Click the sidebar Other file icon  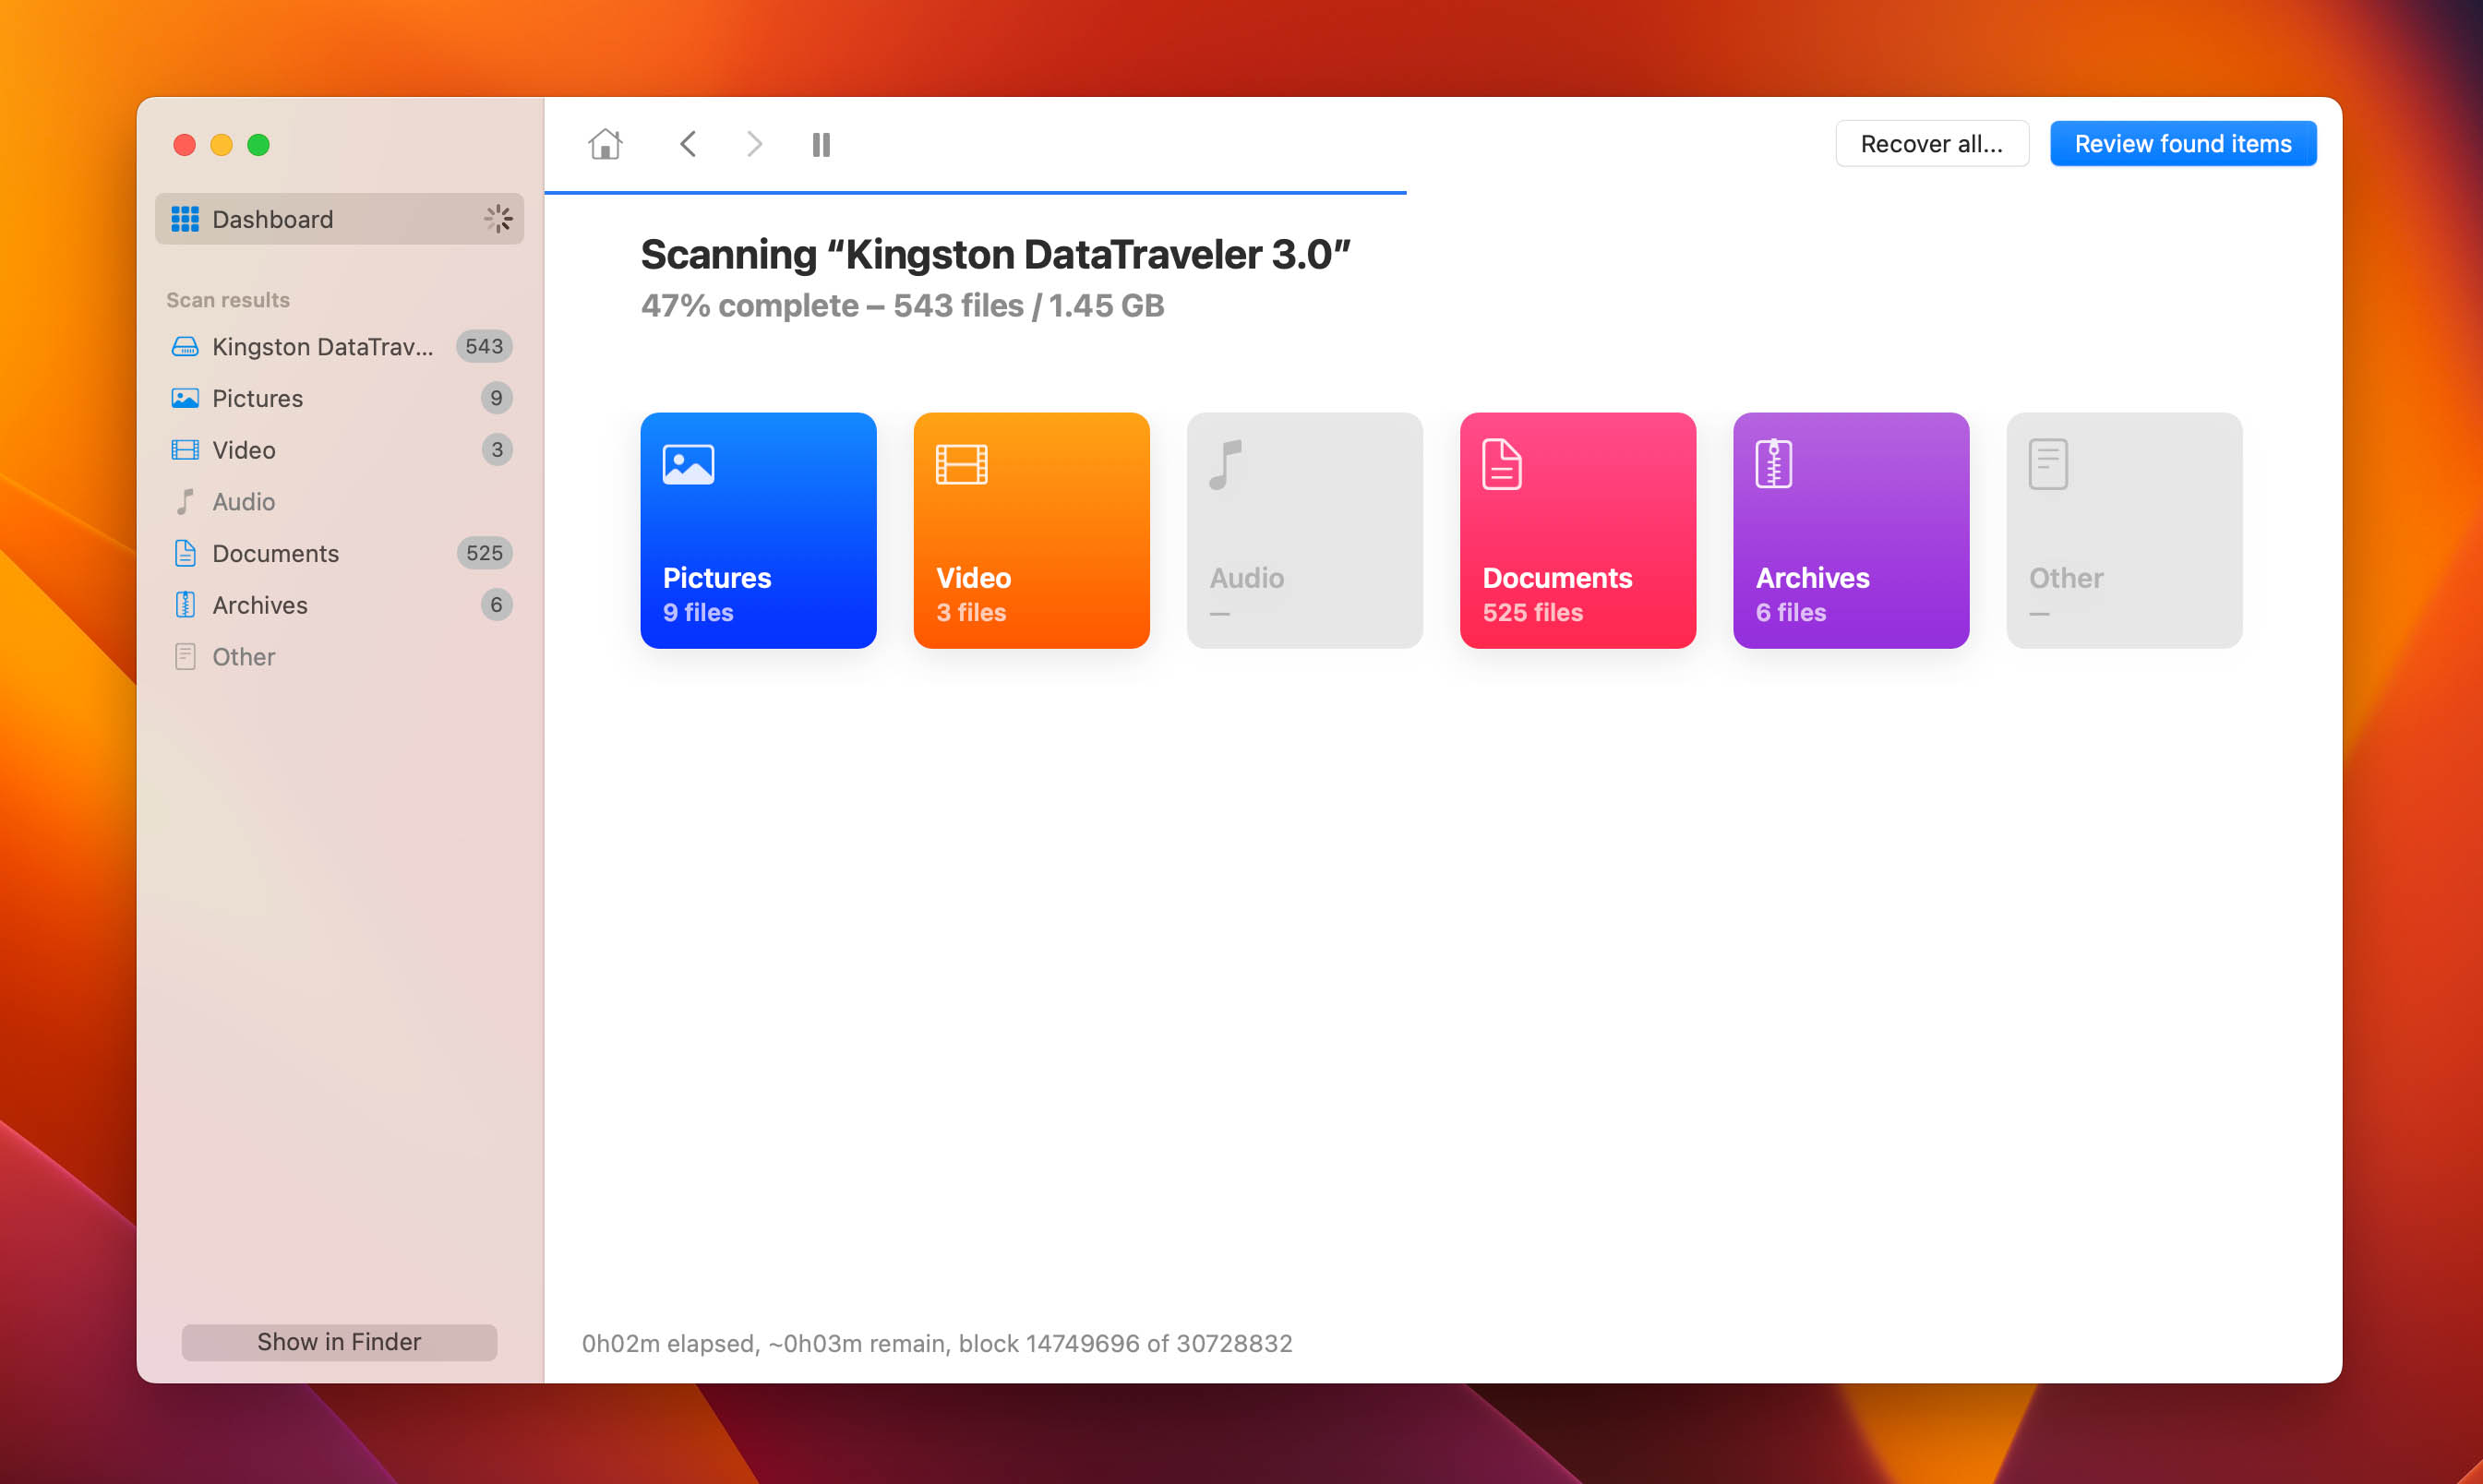pyautogui.click(x=185, y=657)
